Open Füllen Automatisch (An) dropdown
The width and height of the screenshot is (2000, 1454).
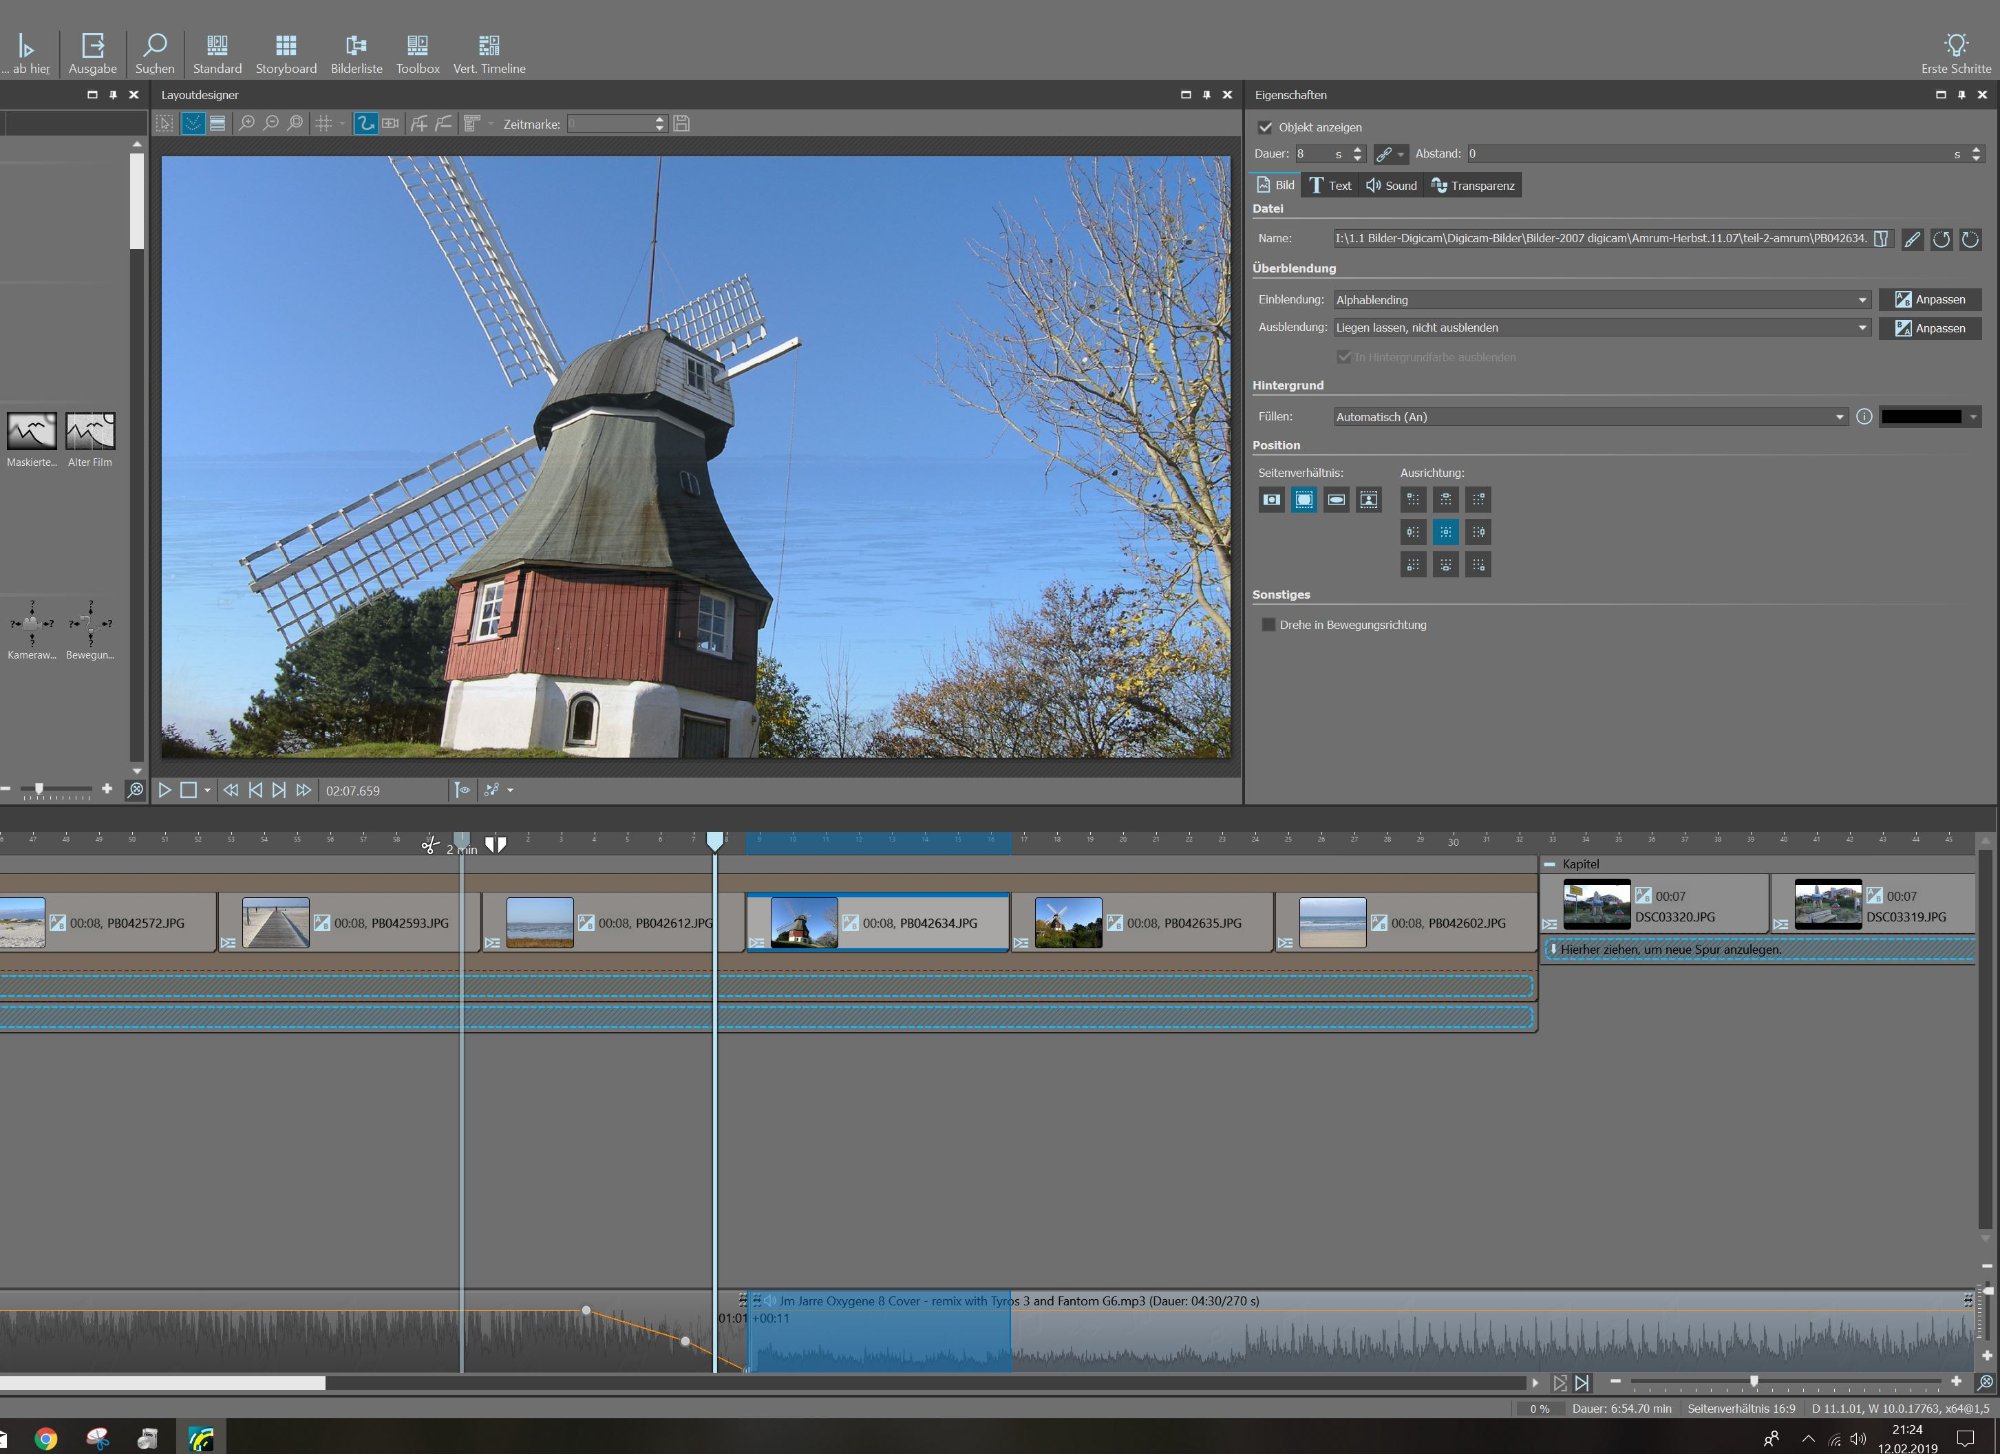coord(1839,417)
